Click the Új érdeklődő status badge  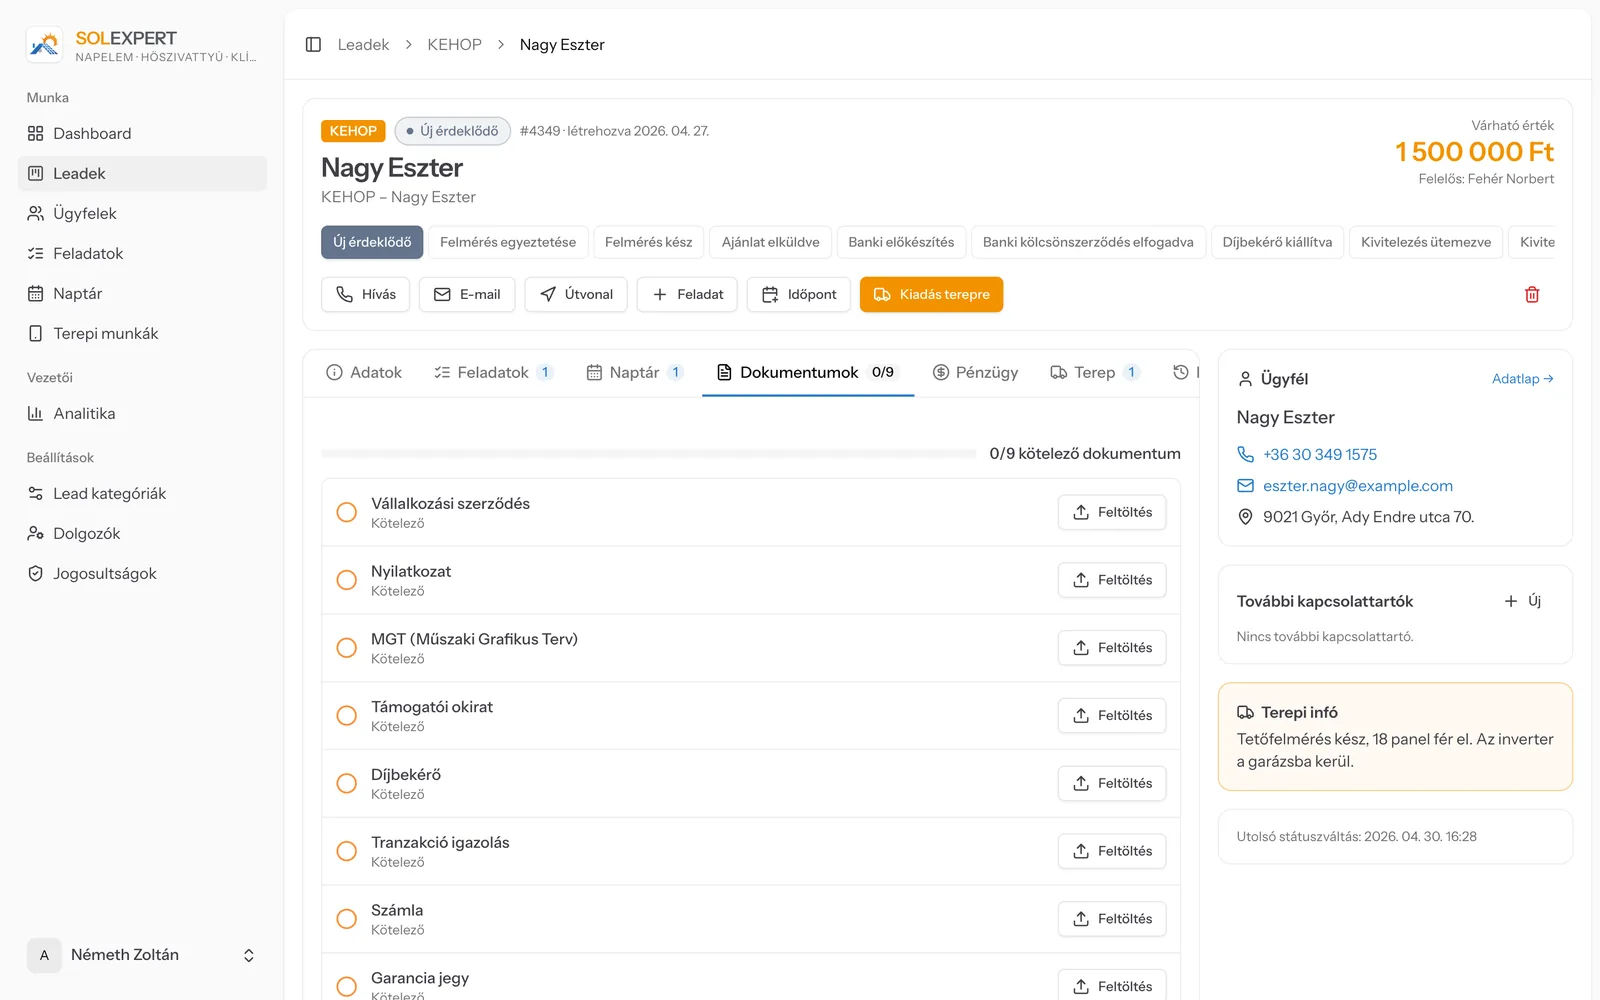453,131
